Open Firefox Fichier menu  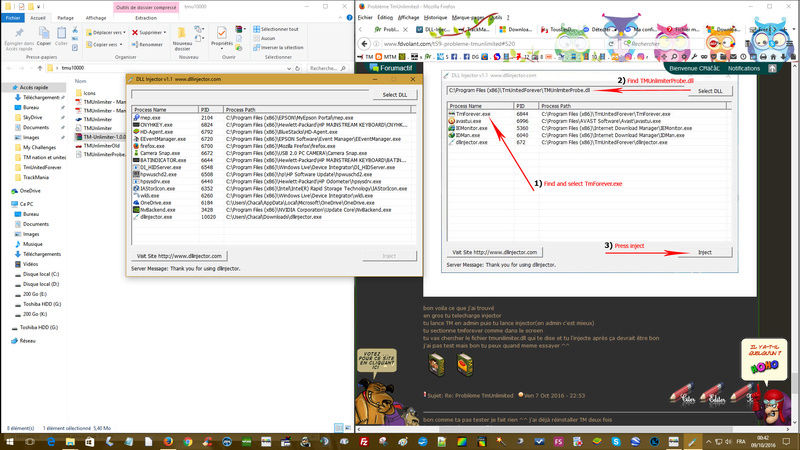(365, 17)
